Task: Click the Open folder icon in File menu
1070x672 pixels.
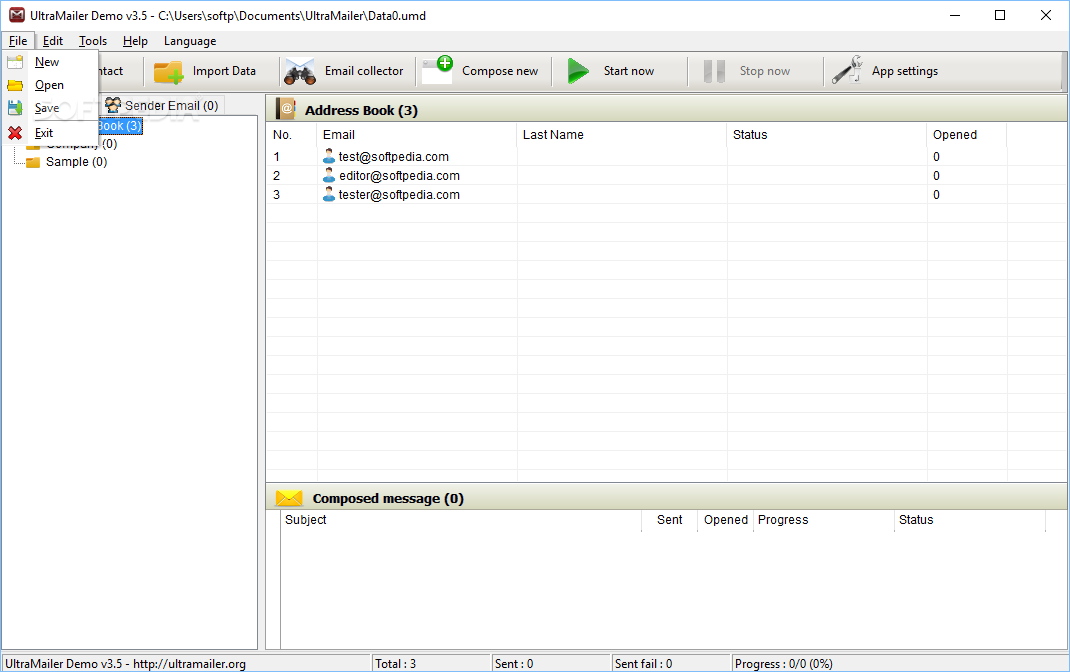Action: pos(15,85)
